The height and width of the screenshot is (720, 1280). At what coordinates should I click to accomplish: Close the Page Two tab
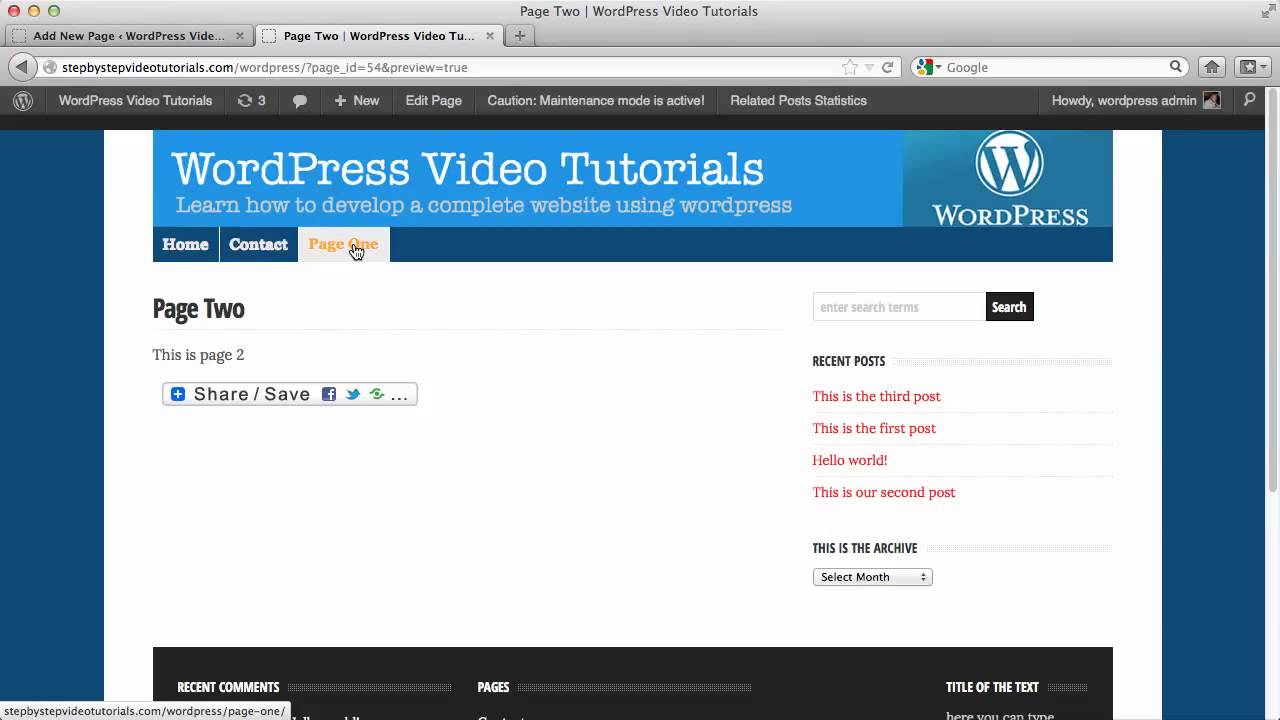(x=490, y=35)
